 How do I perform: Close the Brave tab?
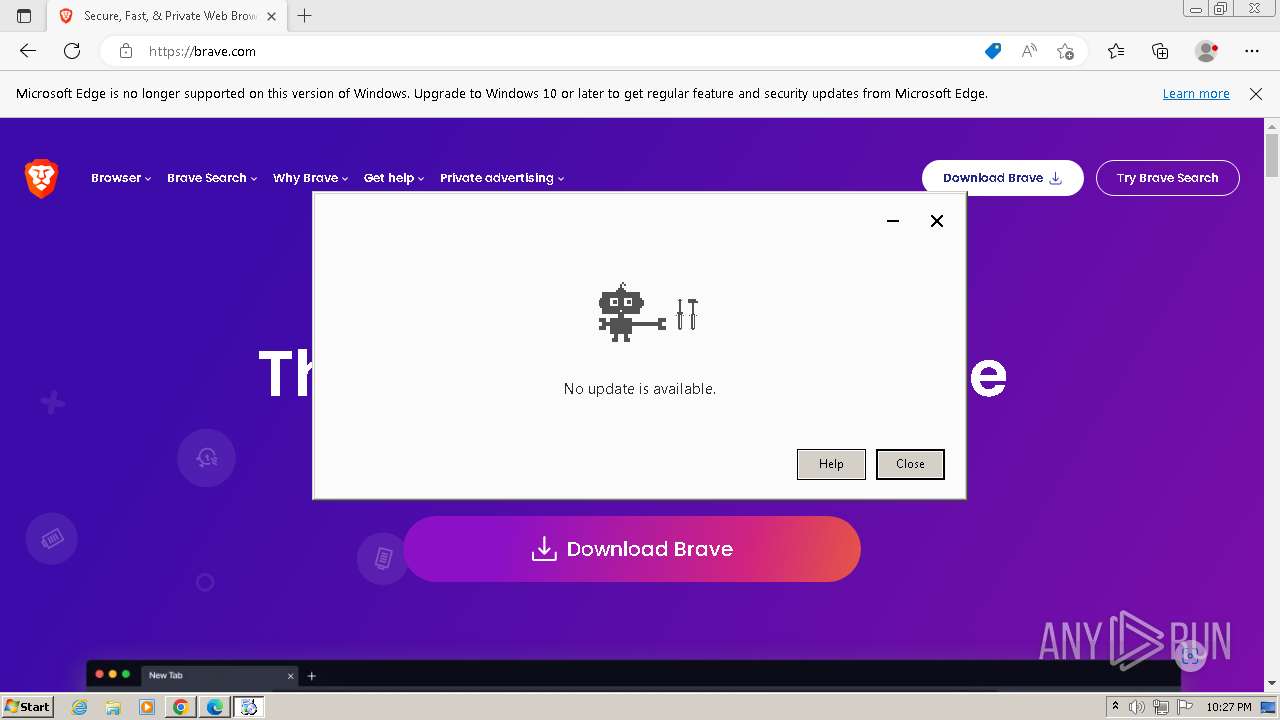pos(271,16)
